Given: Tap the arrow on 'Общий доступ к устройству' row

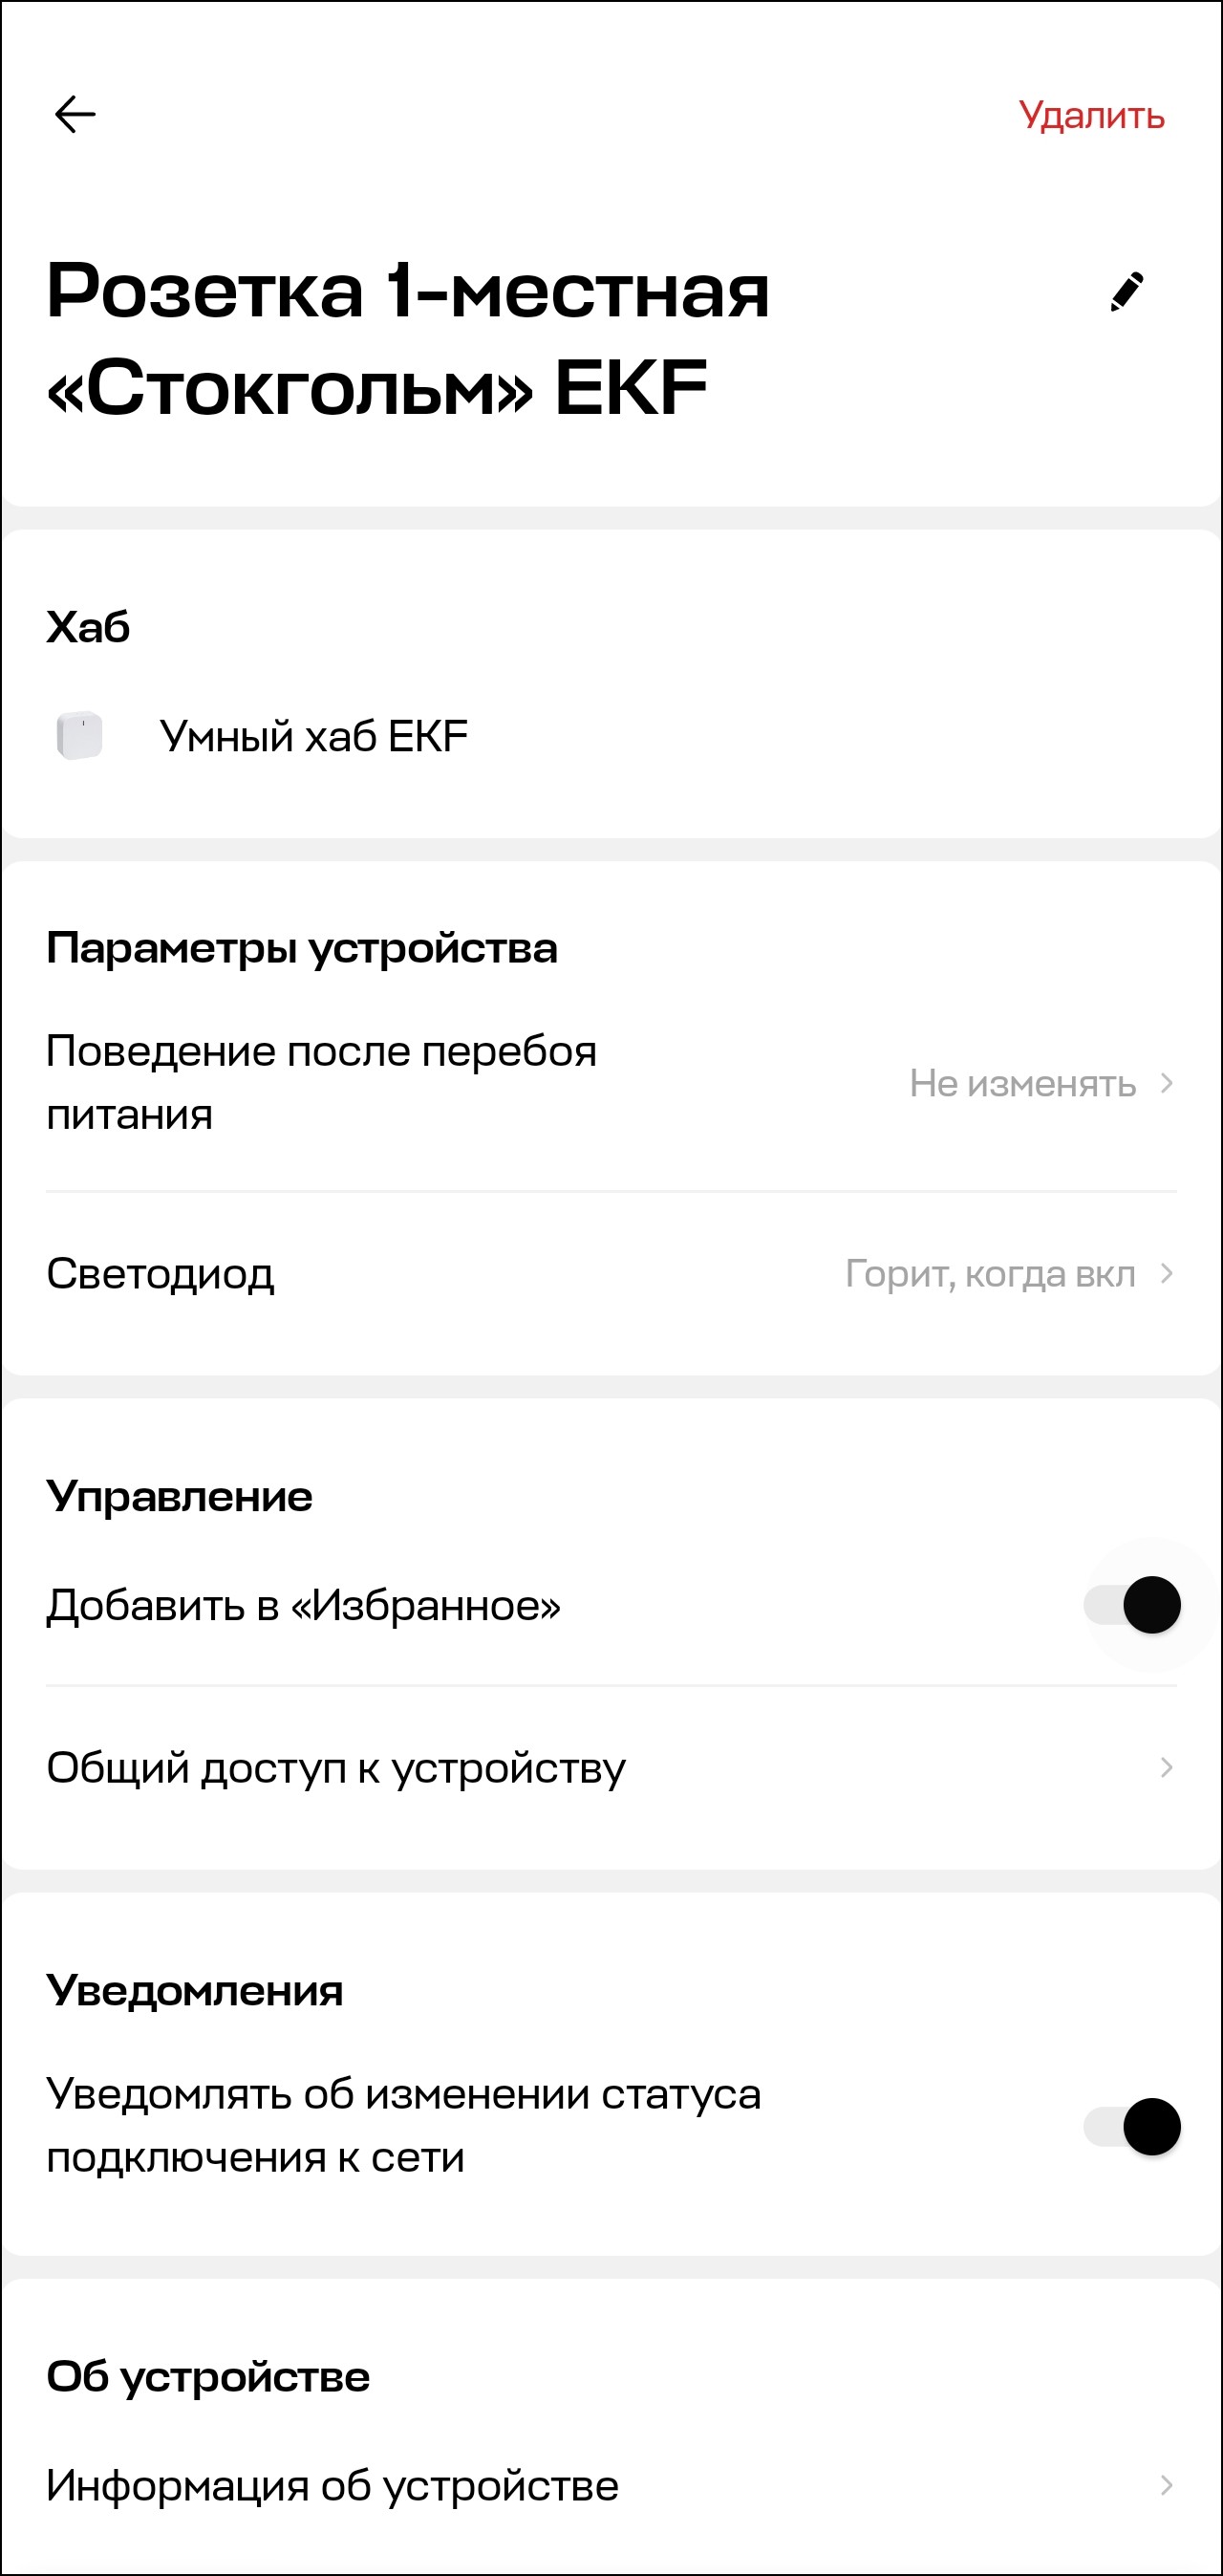Looking at the screenshot, I should [x=1166, y=1767].
